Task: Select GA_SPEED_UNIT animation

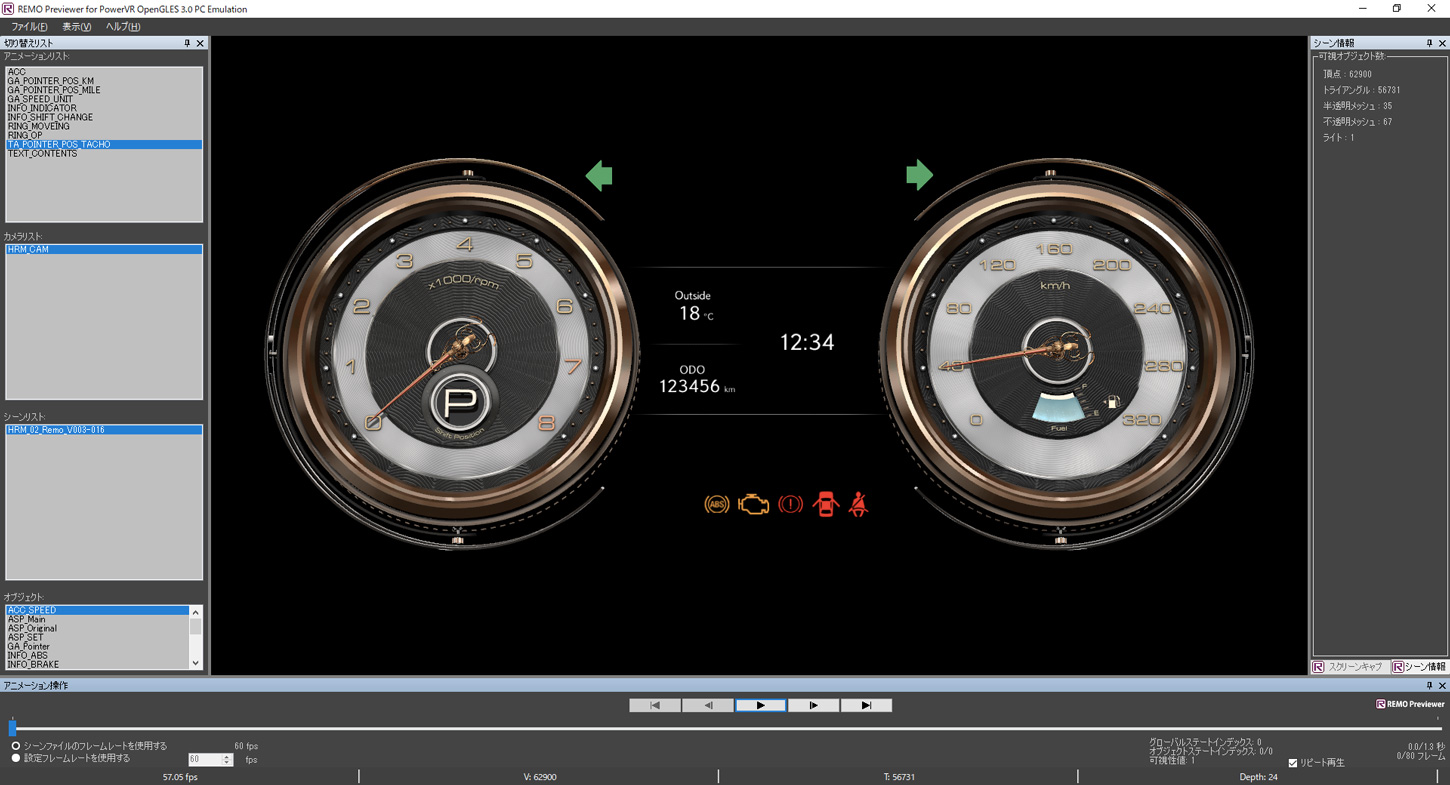Action: coord(104,99)
